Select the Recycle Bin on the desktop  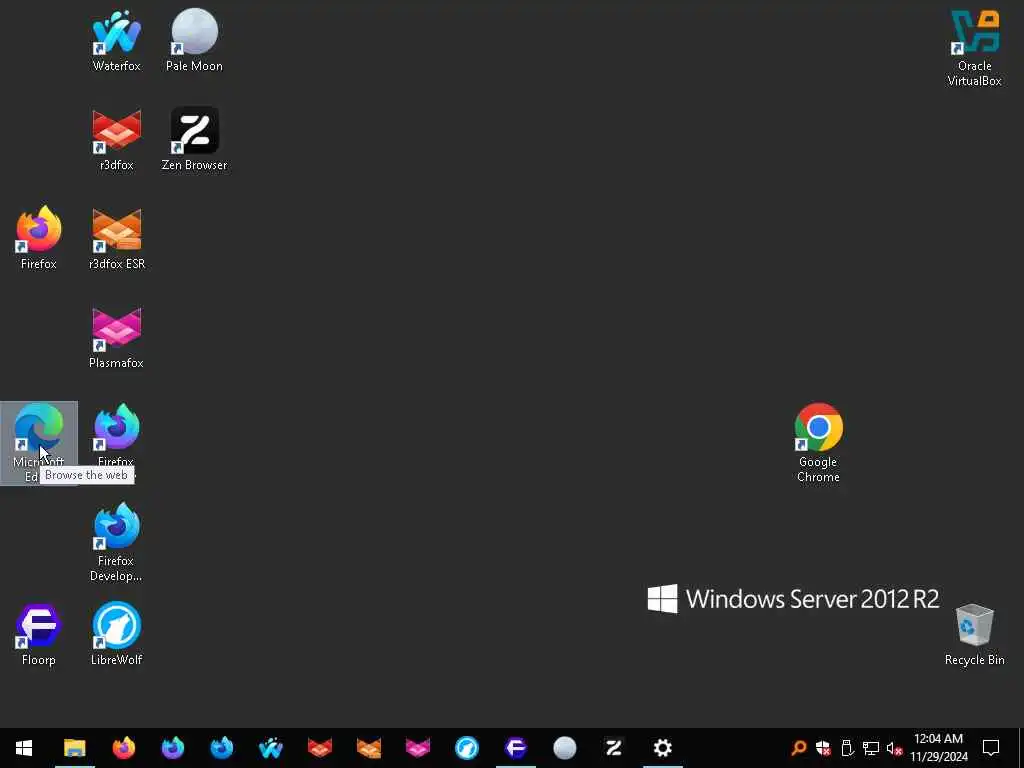tap(974, 634)
